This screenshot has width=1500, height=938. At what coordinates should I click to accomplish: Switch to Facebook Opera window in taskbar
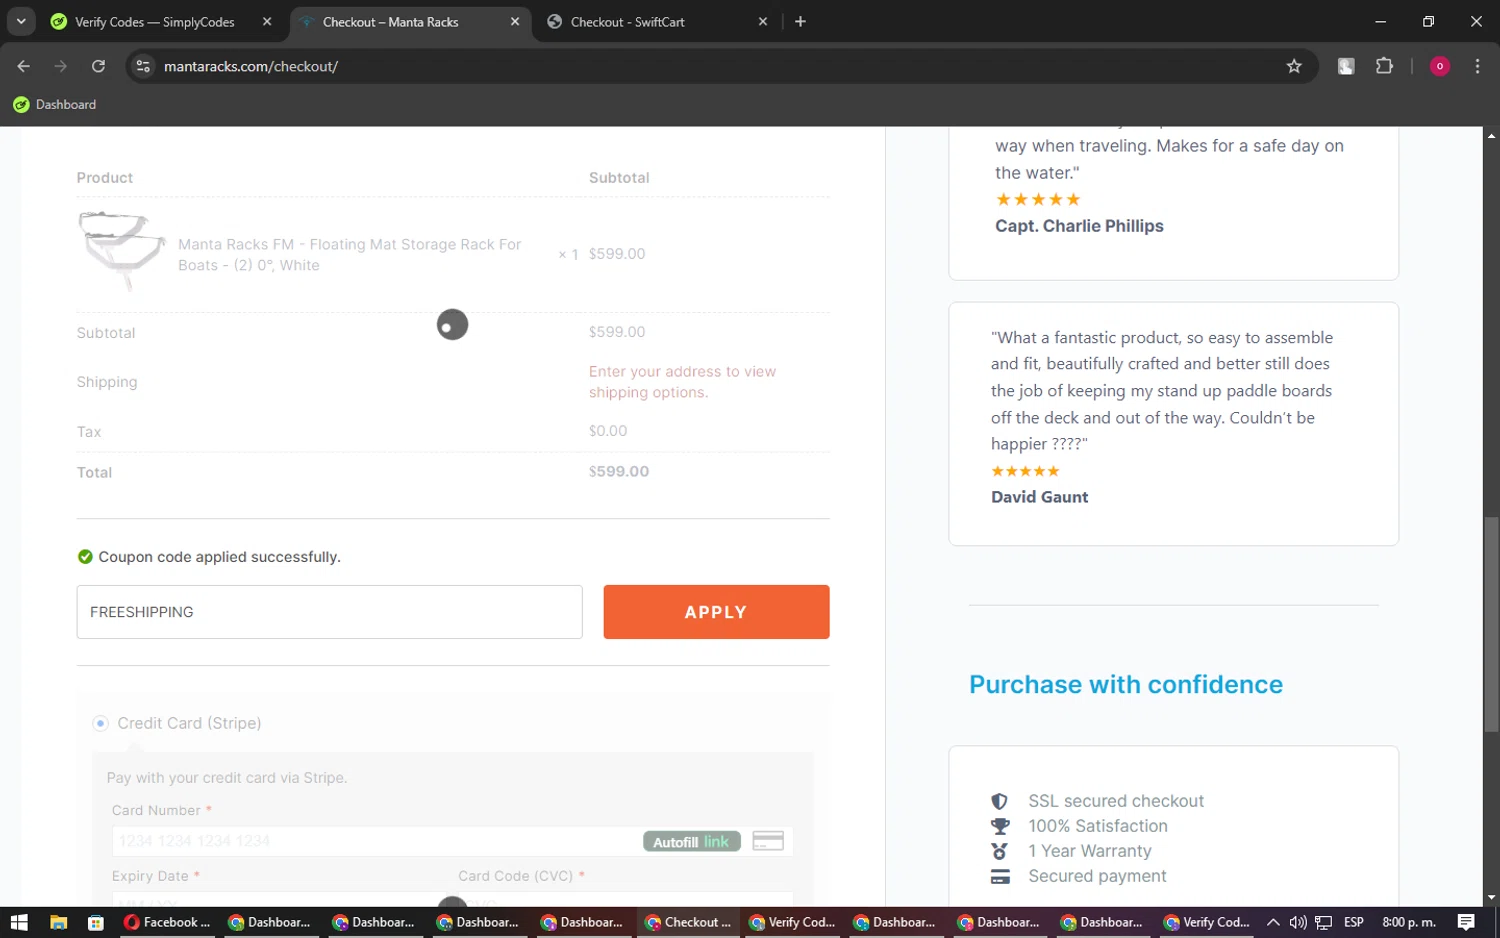[x=167, y=922]
